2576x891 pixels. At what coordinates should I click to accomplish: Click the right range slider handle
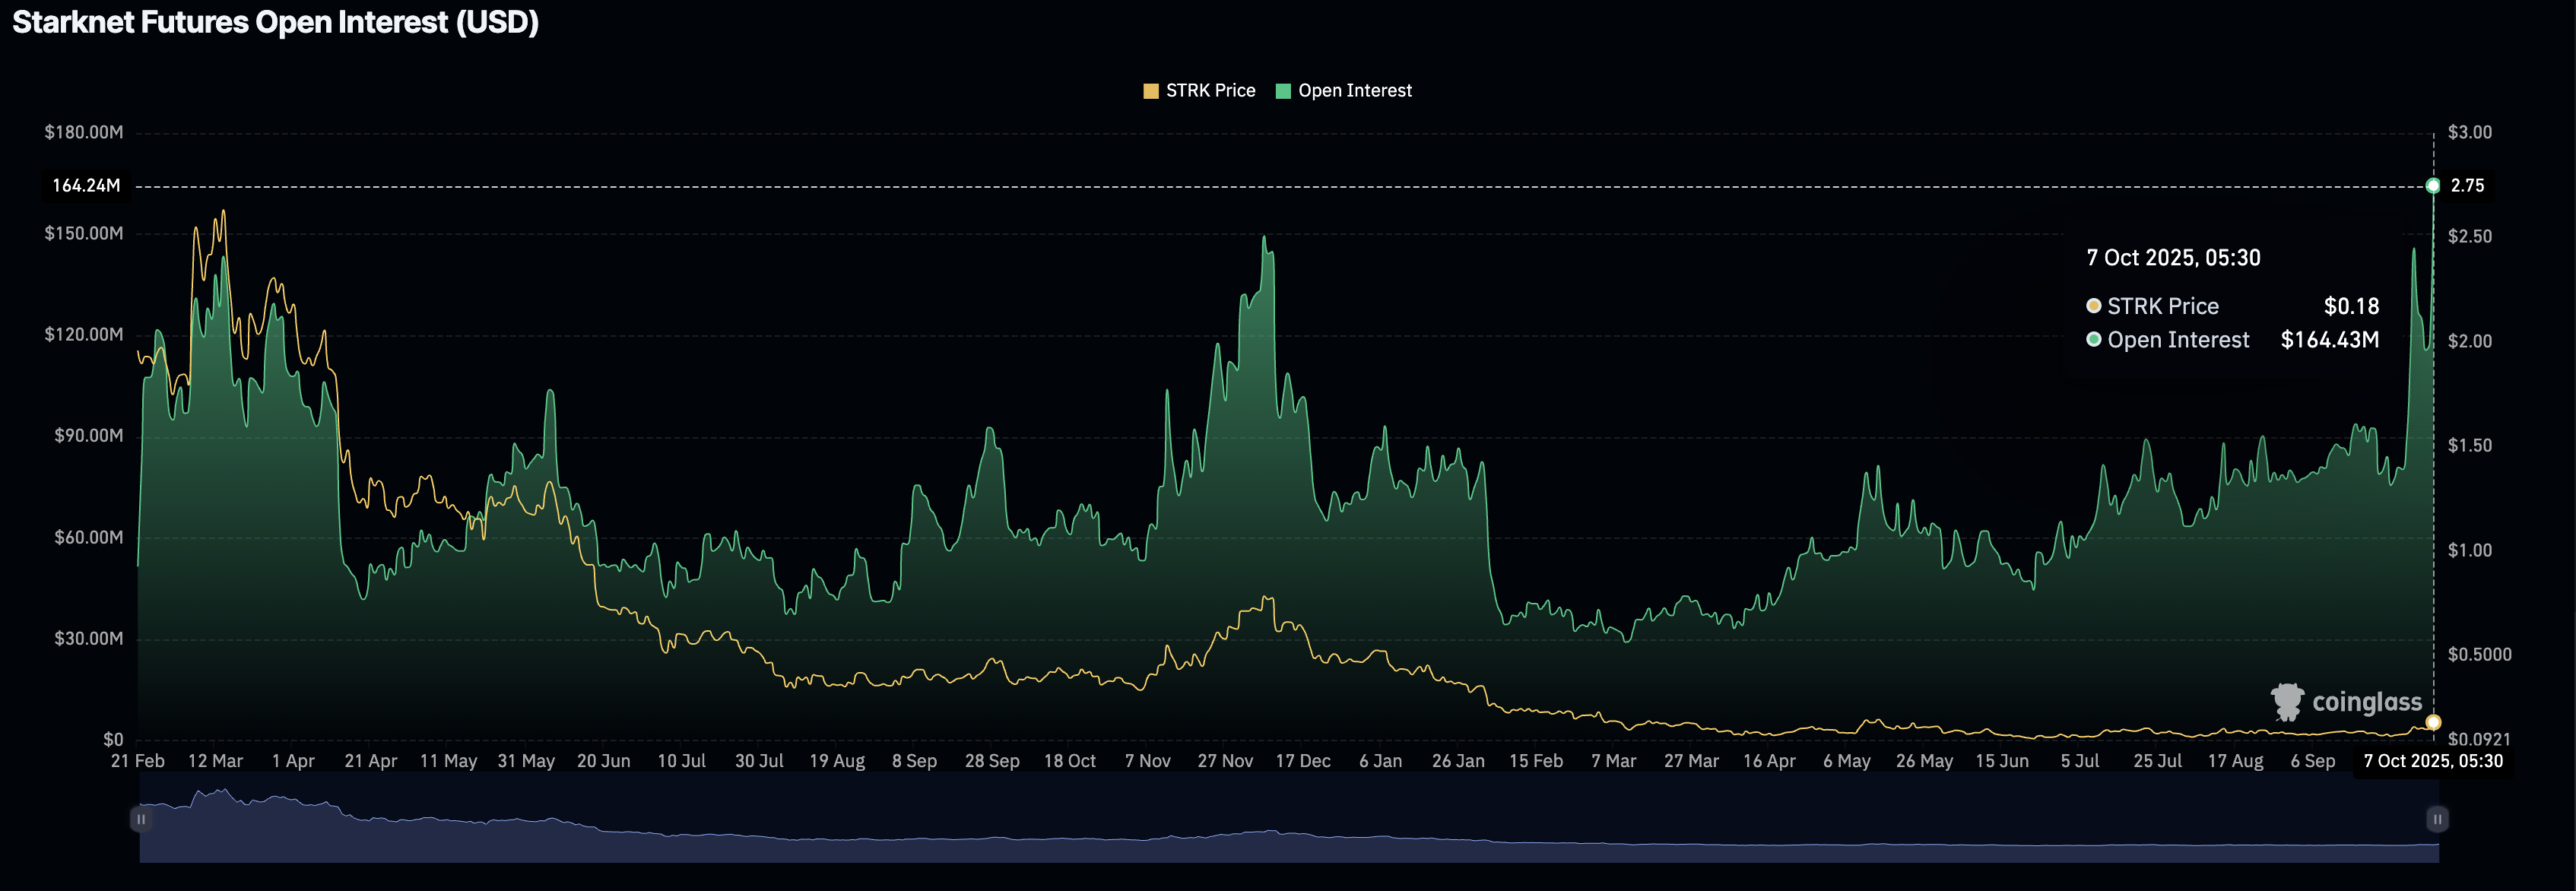[2437, 819]
